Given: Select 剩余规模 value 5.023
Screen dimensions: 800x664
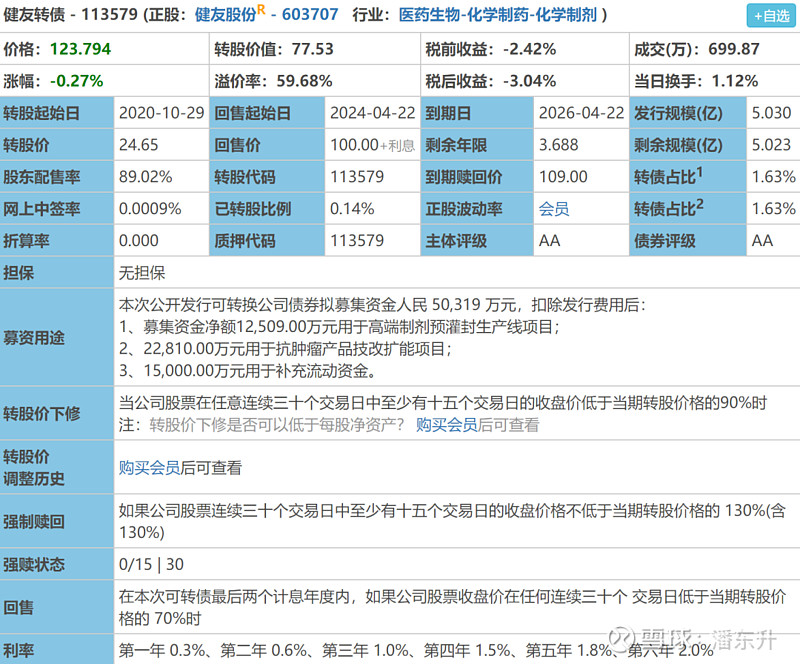Looking at the screenshot, I should [771, 145].
